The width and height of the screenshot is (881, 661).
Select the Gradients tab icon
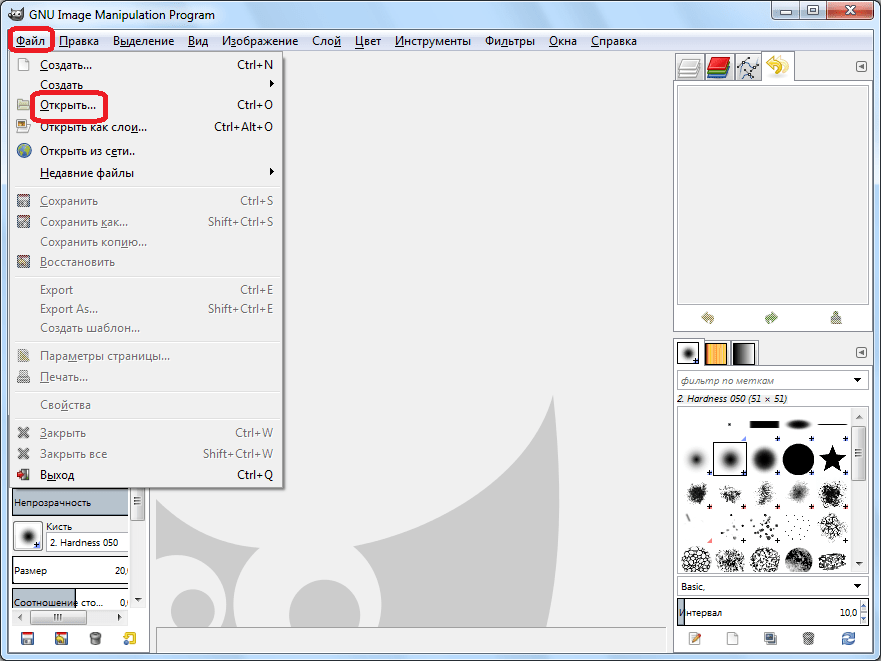pyautogui.click(x=744, y=353)
